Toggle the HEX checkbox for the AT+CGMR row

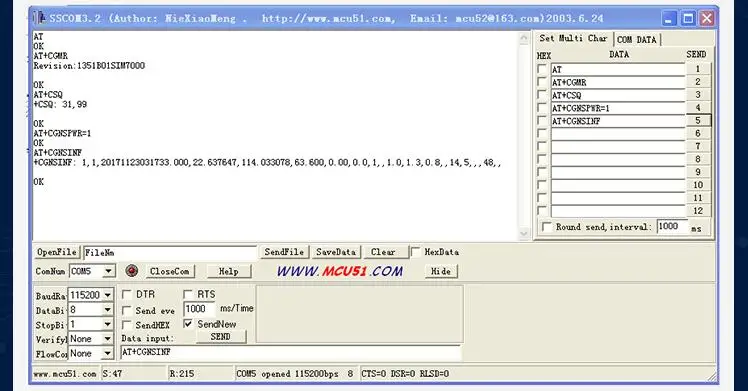click(x=542, y=82)
